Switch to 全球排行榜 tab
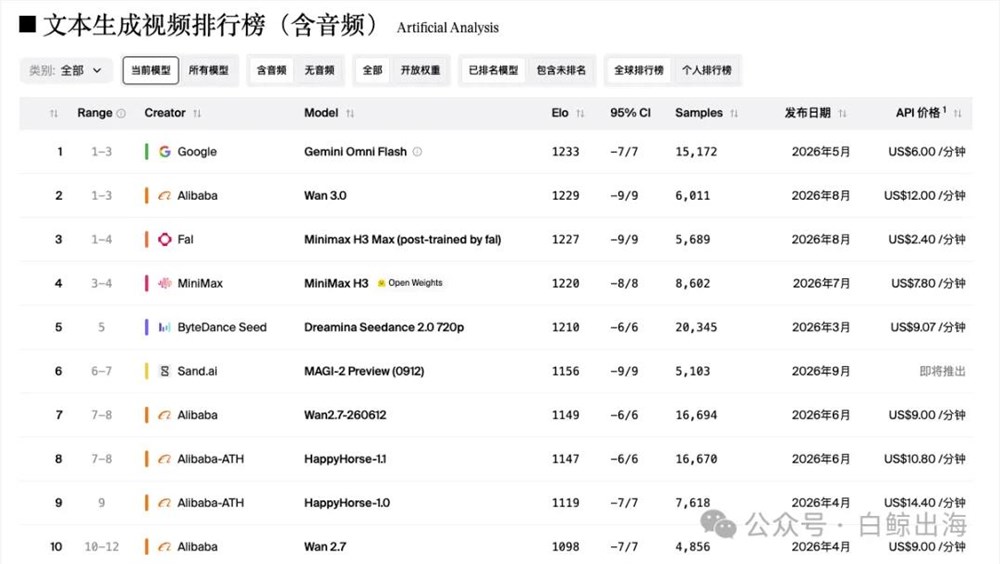The width and height of the screenshot is (1000, 564). (x=638, y=70)
